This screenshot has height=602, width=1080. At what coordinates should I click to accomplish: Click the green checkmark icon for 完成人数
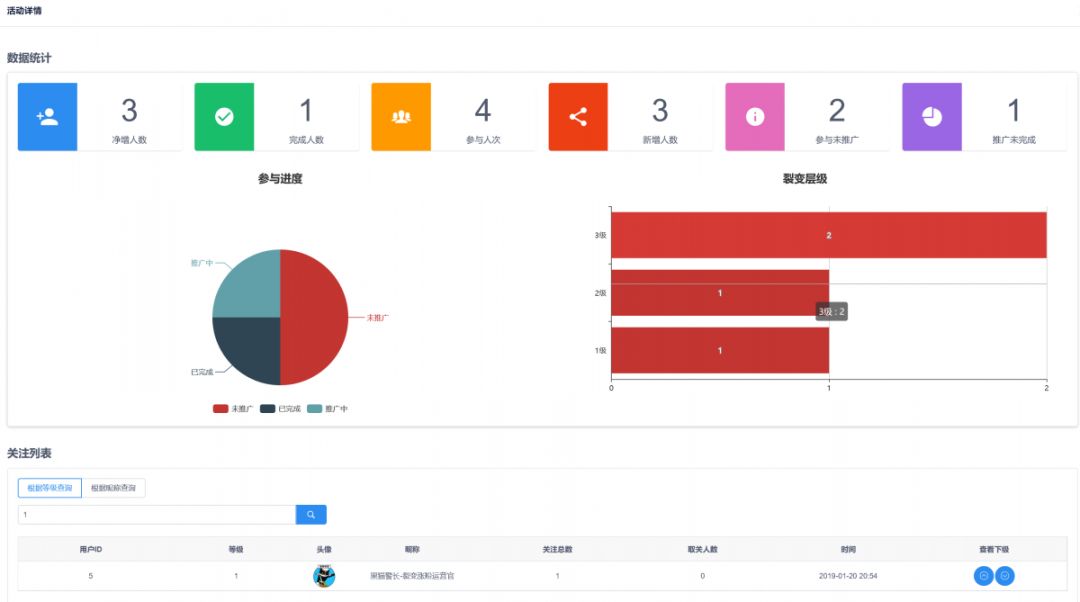click(x=224, y=117)
